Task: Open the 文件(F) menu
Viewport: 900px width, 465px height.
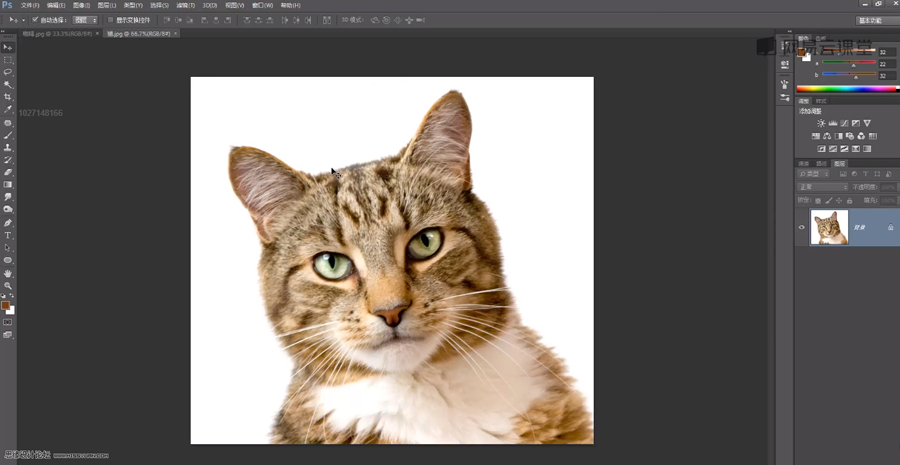Action: [30, 5]
